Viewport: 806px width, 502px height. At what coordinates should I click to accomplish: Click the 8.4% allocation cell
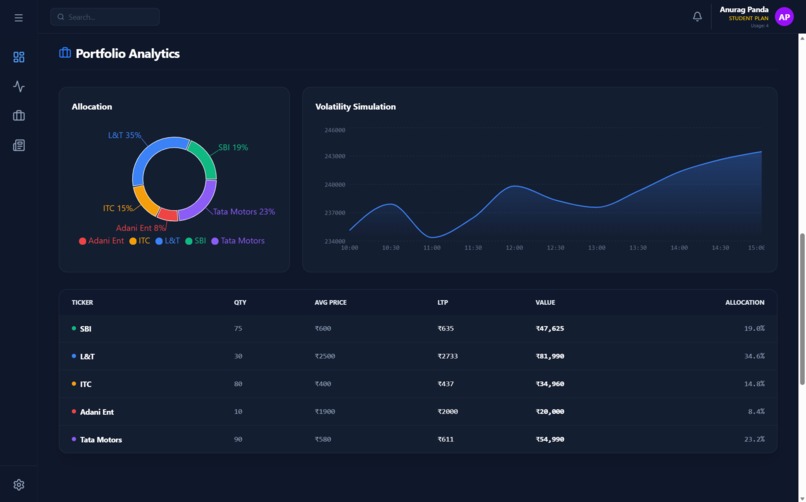click(756, 412)
